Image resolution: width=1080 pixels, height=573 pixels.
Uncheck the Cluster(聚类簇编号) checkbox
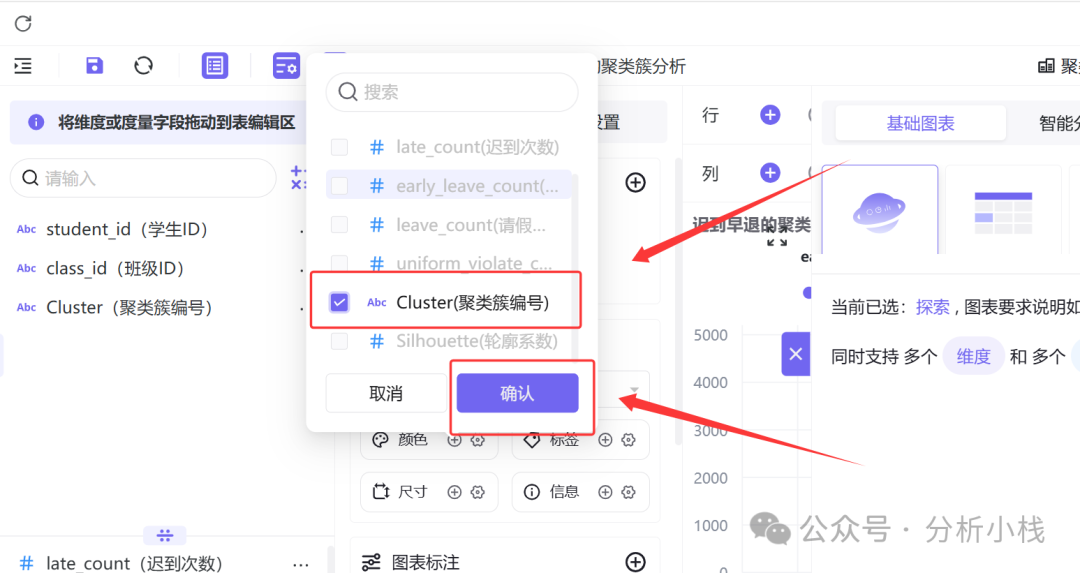[340, 302]
